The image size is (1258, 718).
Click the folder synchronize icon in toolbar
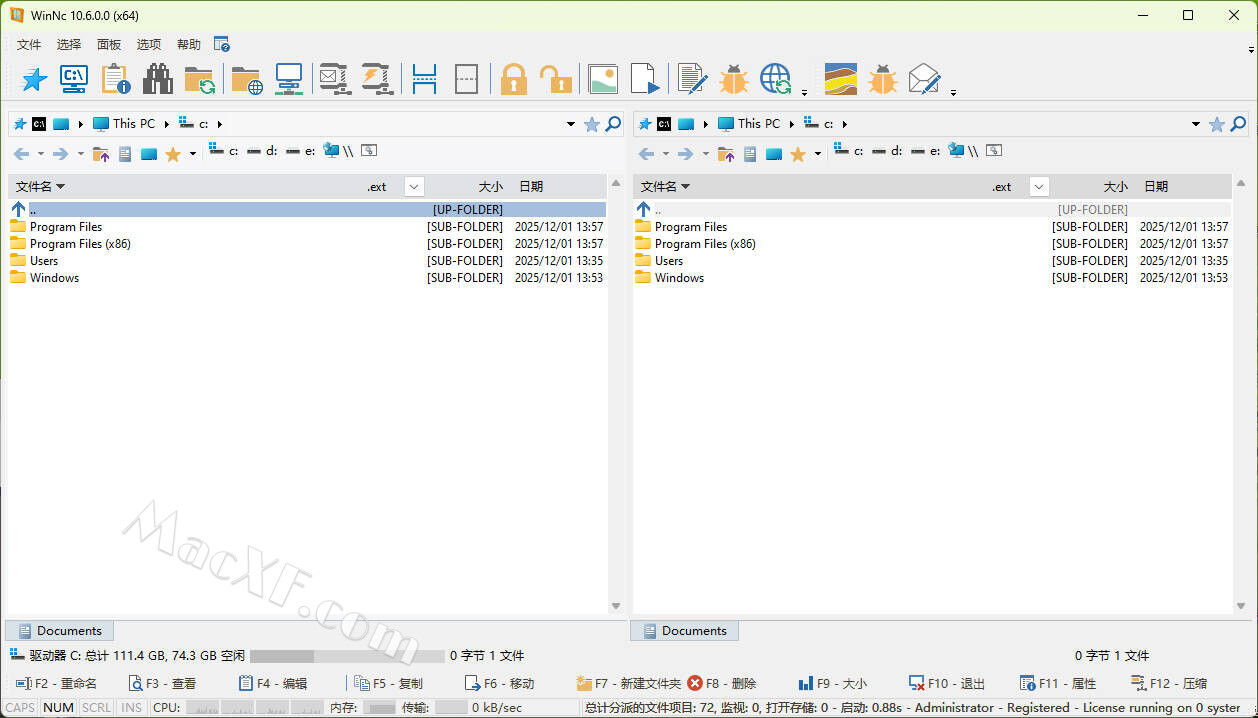[199, 80]
